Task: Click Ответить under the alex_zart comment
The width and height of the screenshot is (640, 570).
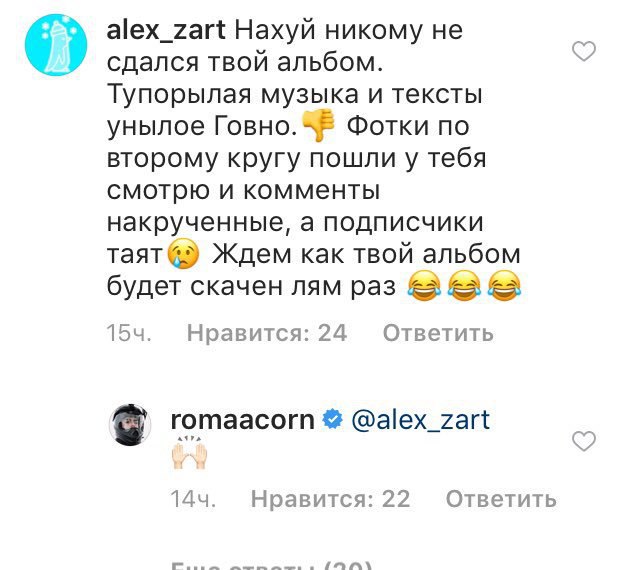Action: click(438, 333)
